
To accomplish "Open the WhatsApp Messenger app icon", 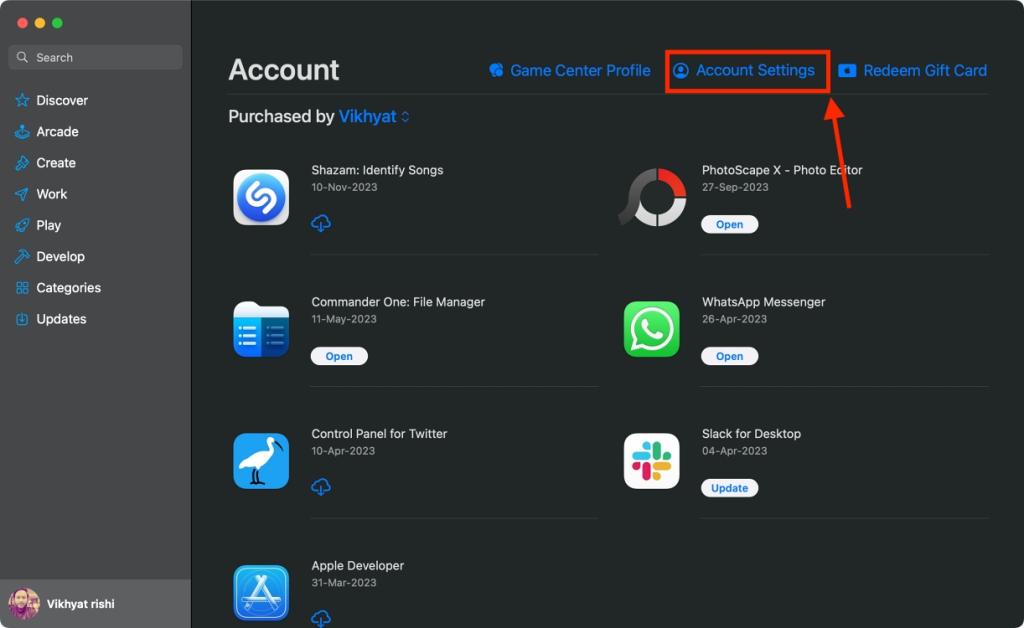I will click(652, 329).
